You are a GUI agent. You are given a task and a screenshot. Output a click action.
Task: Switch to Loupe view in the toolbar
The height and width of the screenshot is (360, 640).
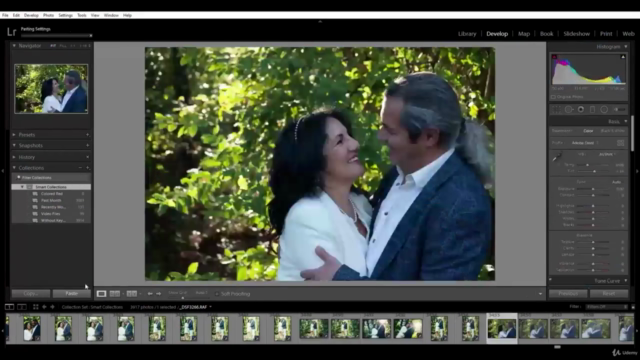(x=101, y=293)
